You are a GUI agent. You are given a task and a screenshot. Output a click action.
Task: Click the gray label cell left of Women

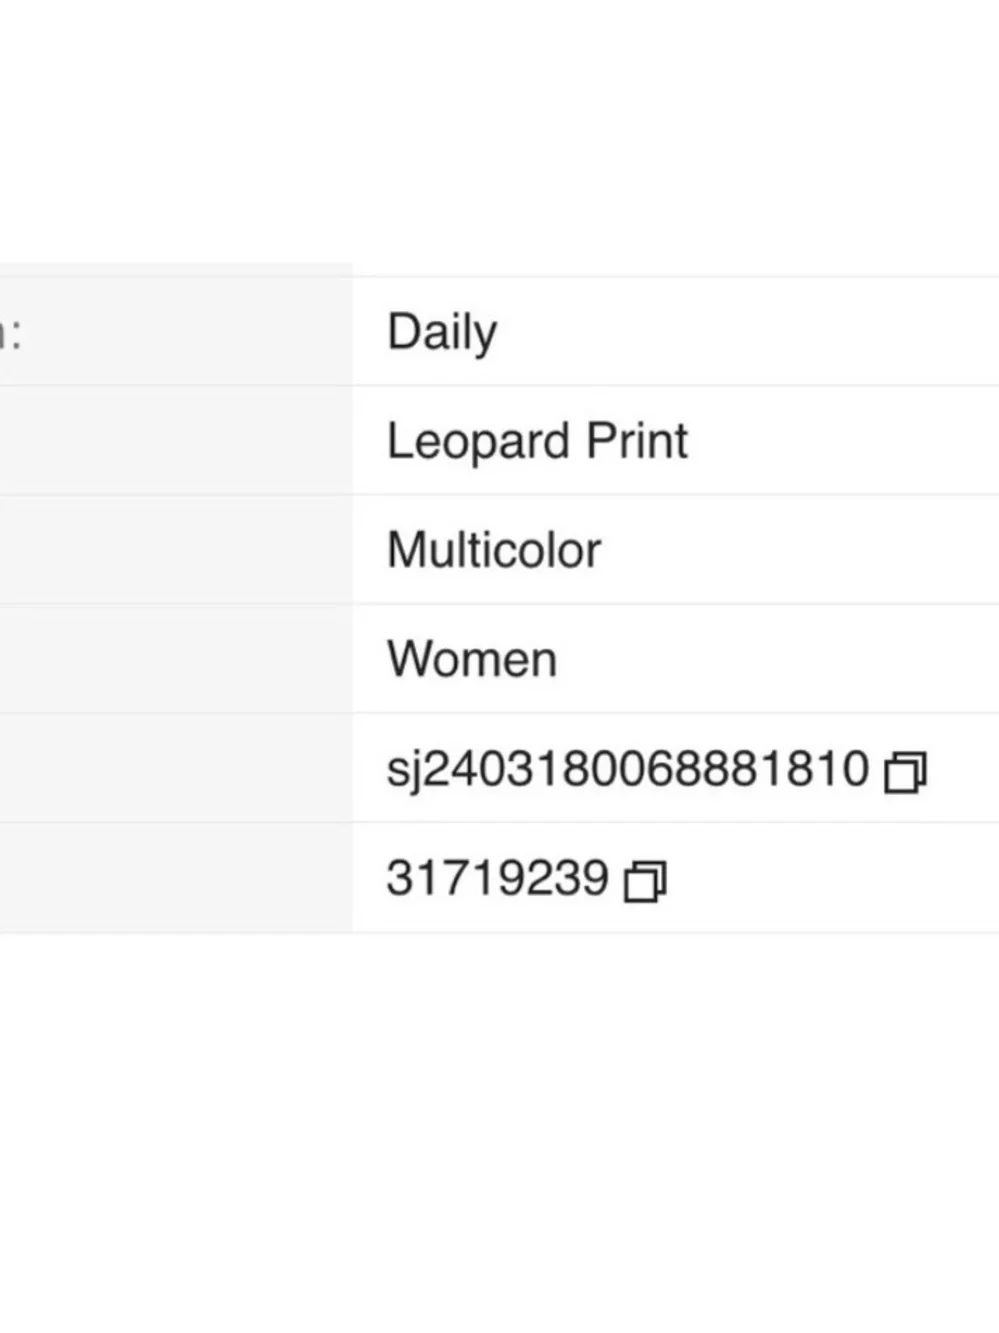coord(176,659)
